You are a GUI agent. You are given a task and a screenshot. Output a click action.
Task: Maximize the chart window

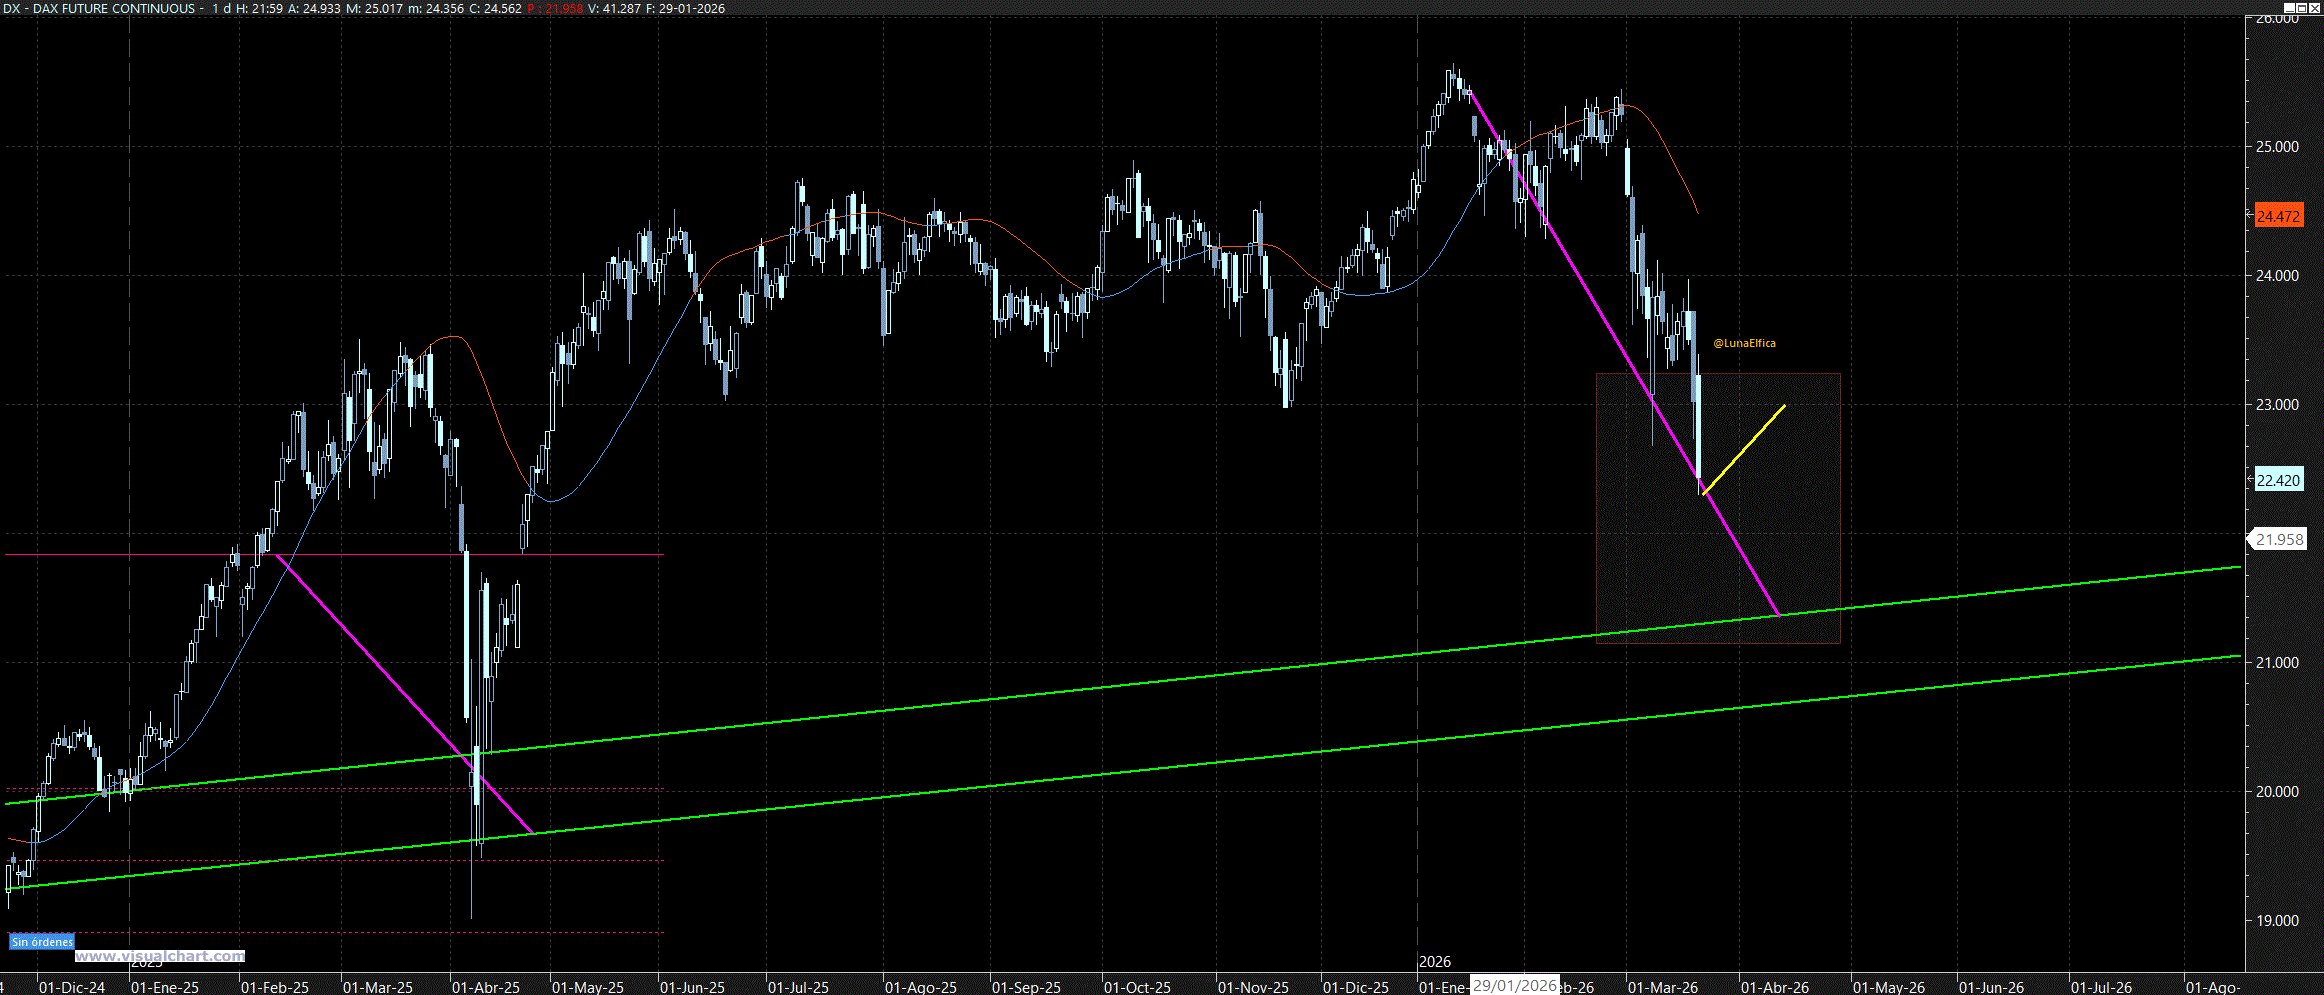[x=2301, y=8]
